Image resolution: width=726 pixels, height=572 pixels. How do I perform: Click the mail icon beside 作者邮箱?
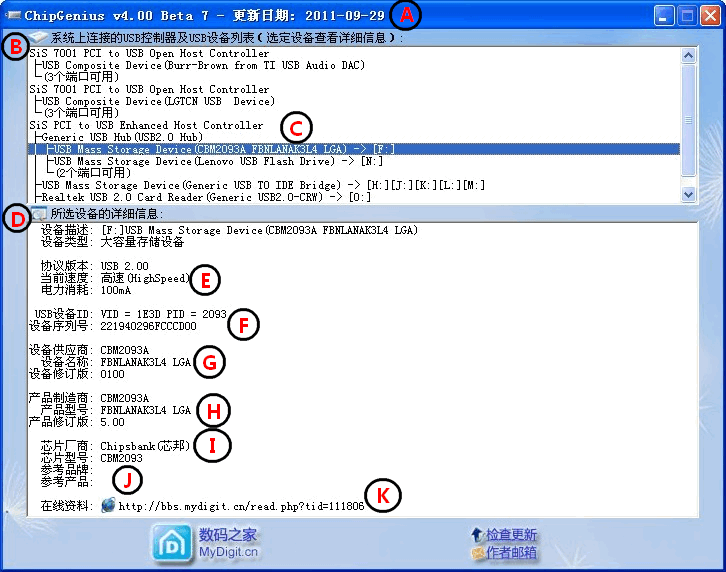pyautogui.click(x=477, y=553)
